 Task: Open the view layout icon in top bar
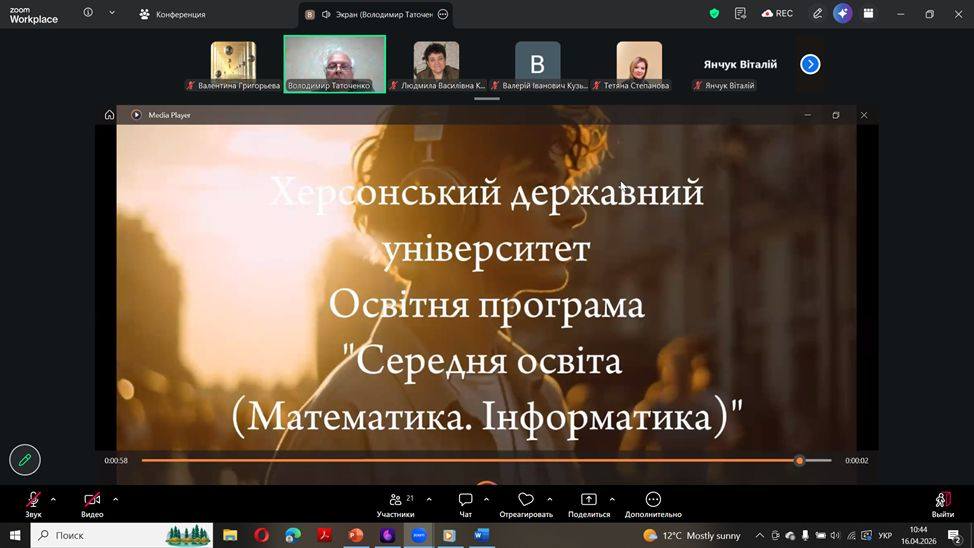click(x=868, y=14)
